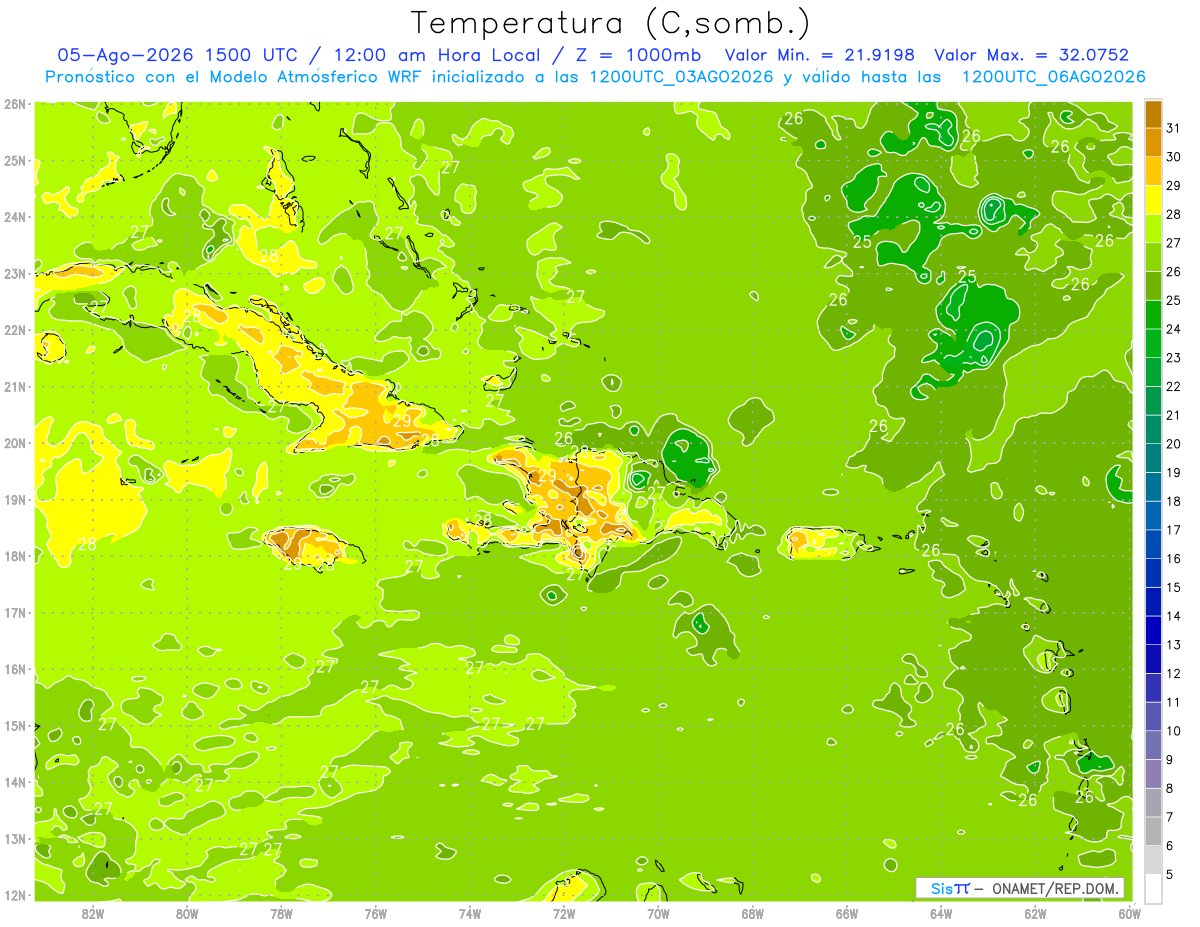Viewport: 1200px width, 927px height.
Task: Click the 26N latitude label
Action: [x=15, y=104]
